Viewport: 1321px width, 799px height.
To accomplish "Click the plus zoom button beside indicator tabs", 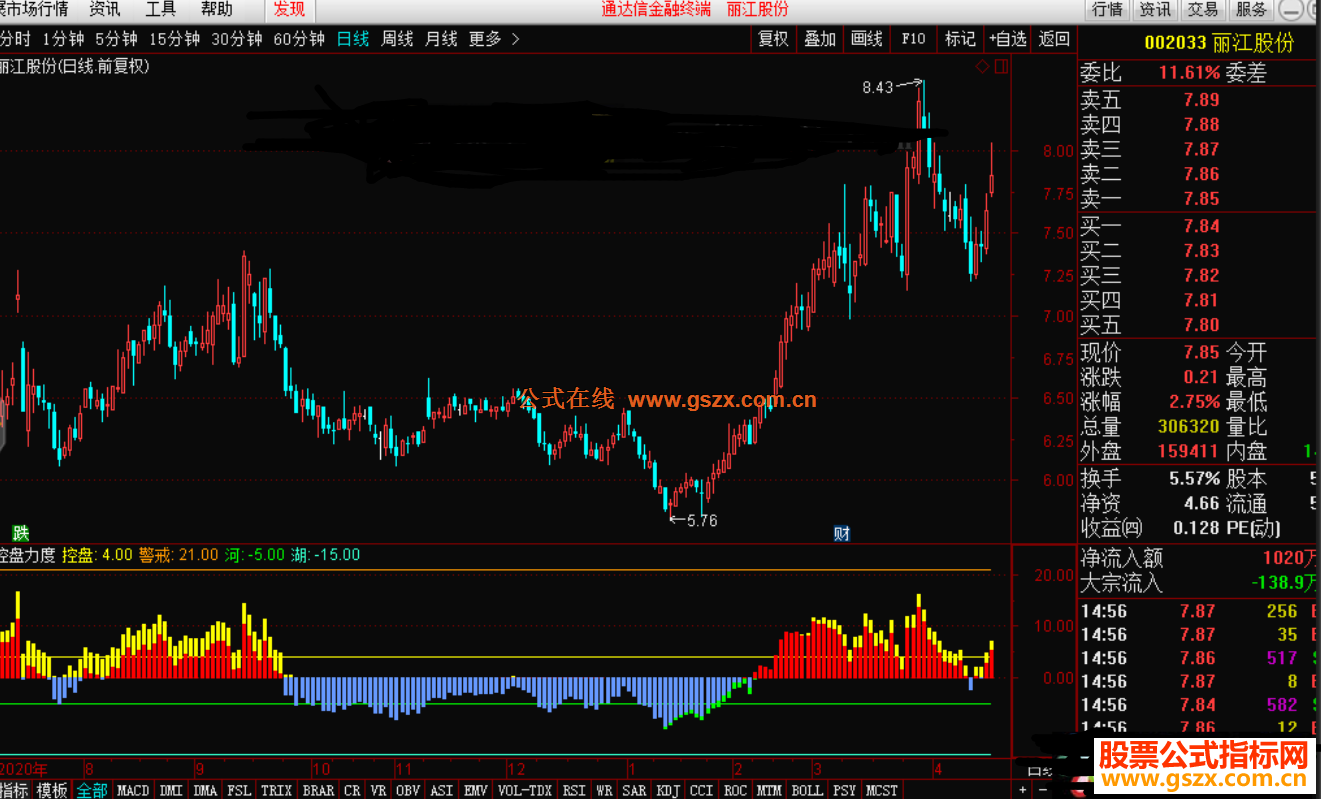I will pyautogui.click(x=1022, y=790).
